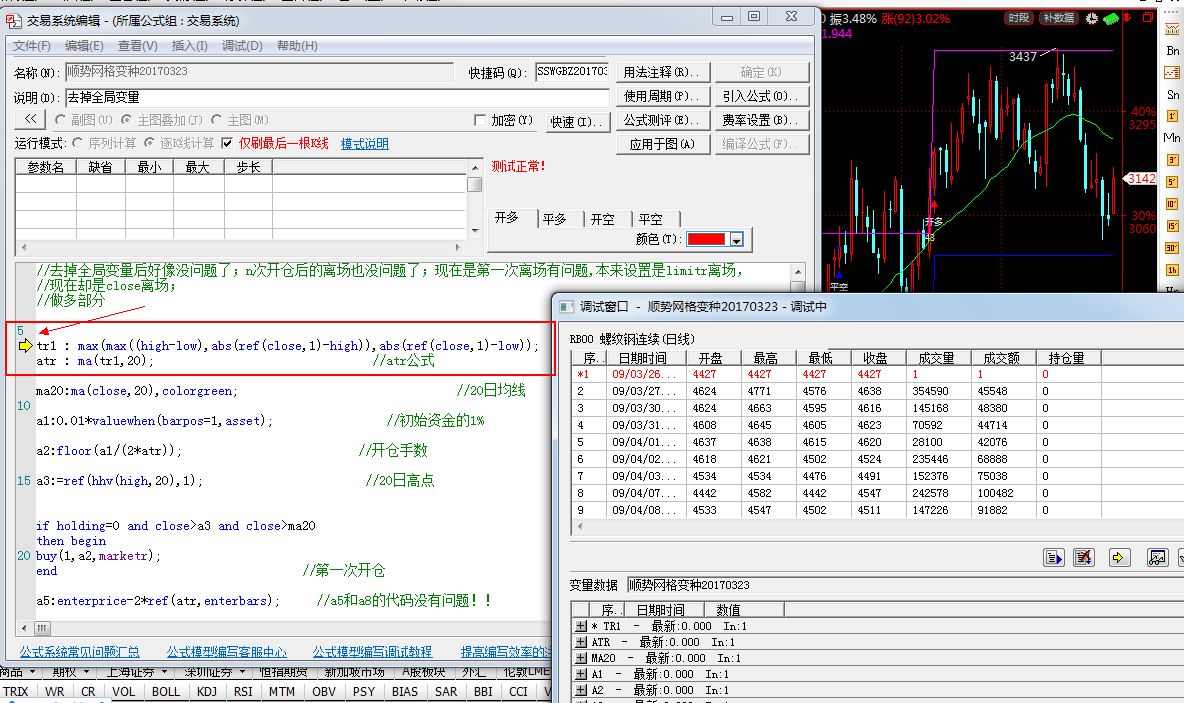Click the collapse double-arrow button
The image size is (1184, 703).
point(30,119)
